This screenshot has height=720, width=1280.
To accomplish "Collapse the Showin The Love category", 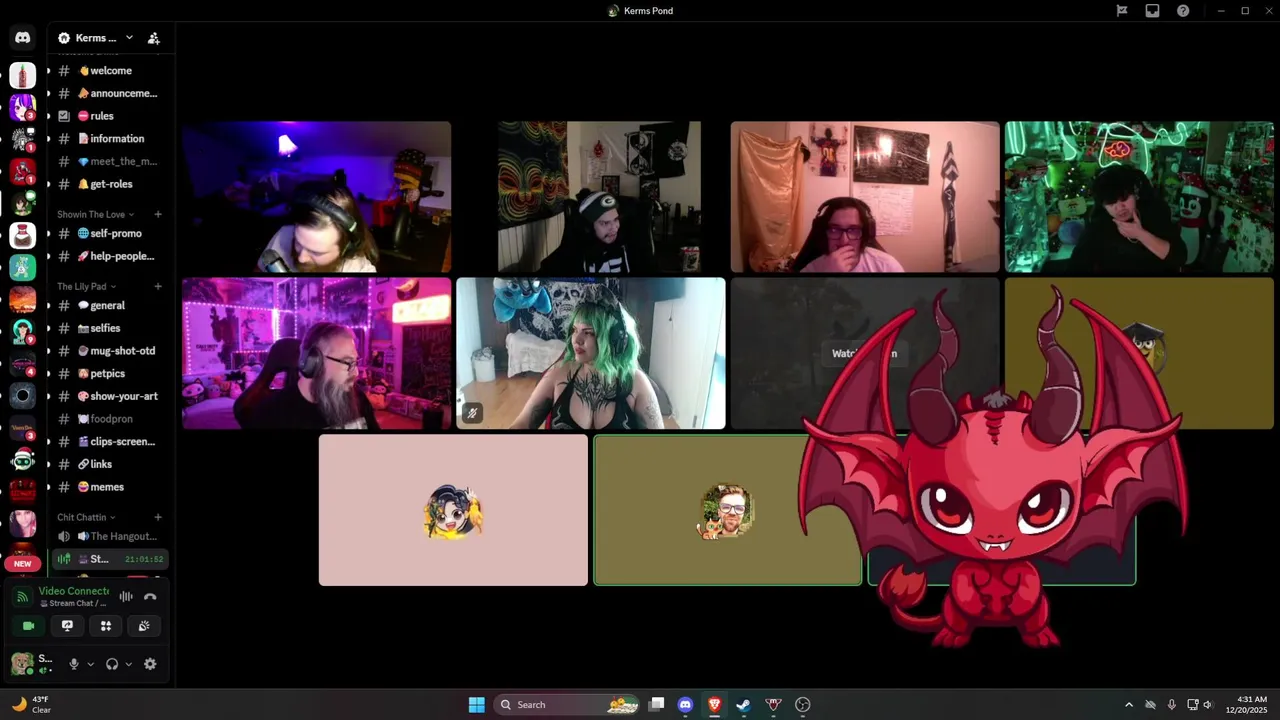I will (x=95, y=214).
